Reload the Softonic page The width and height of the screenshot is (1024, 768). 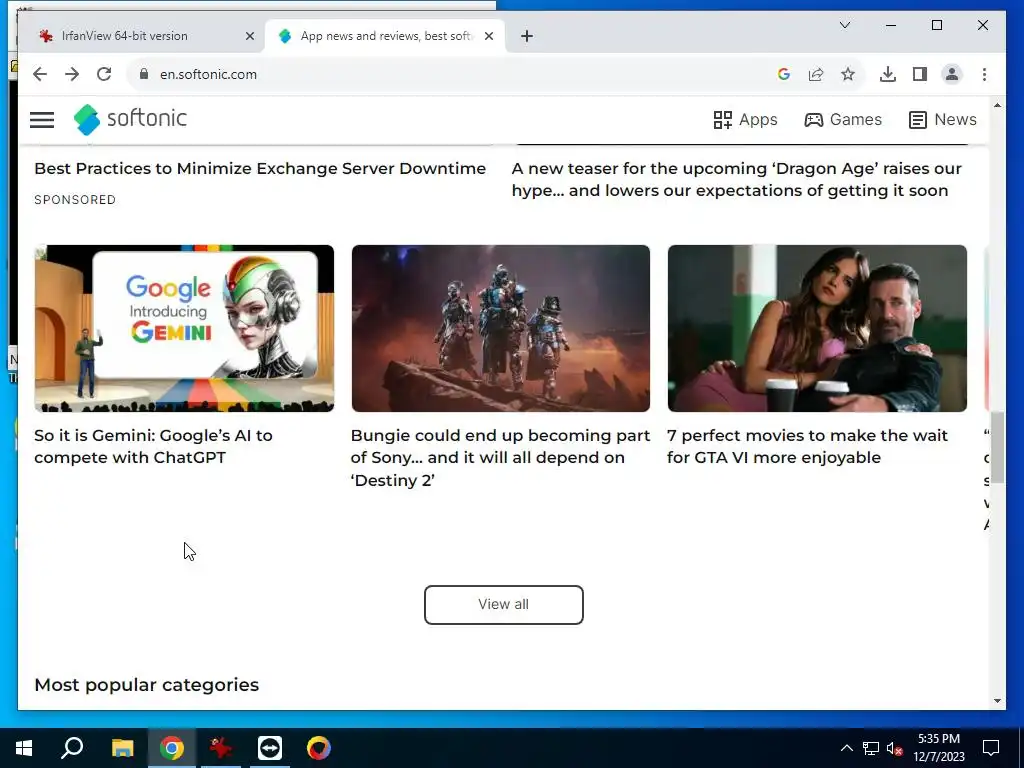[x=104, y=74]
